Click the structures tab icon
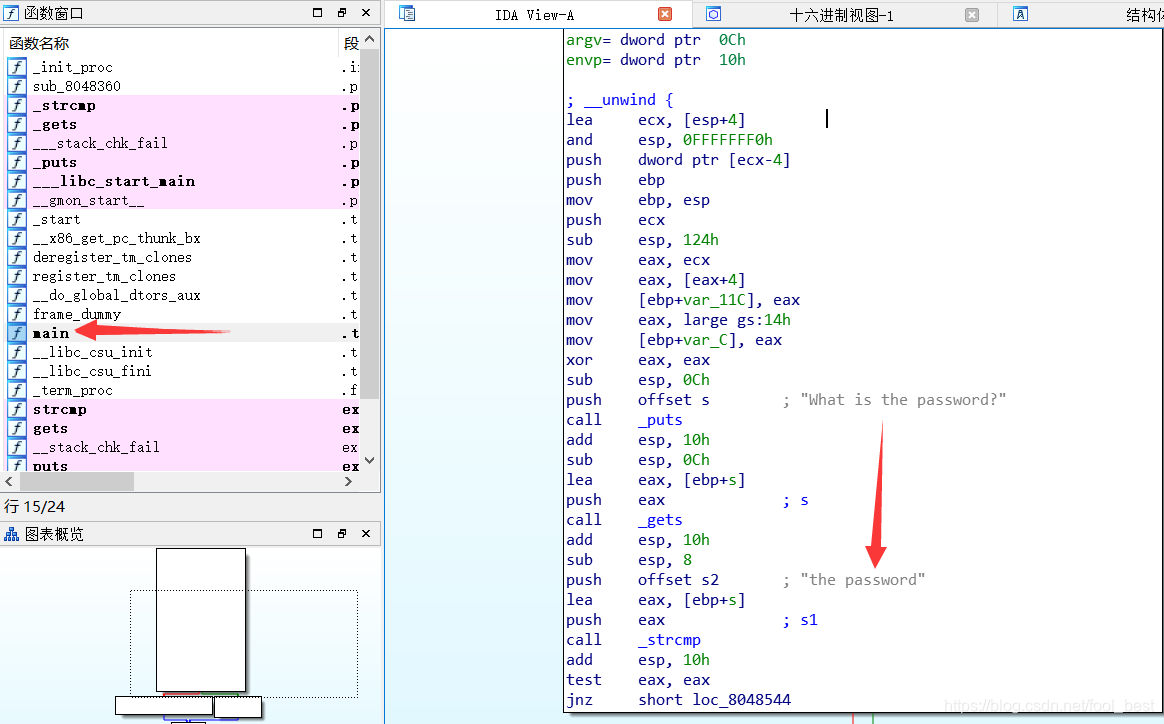Screen dimensions: 1164x724 tap(1021, 13)
